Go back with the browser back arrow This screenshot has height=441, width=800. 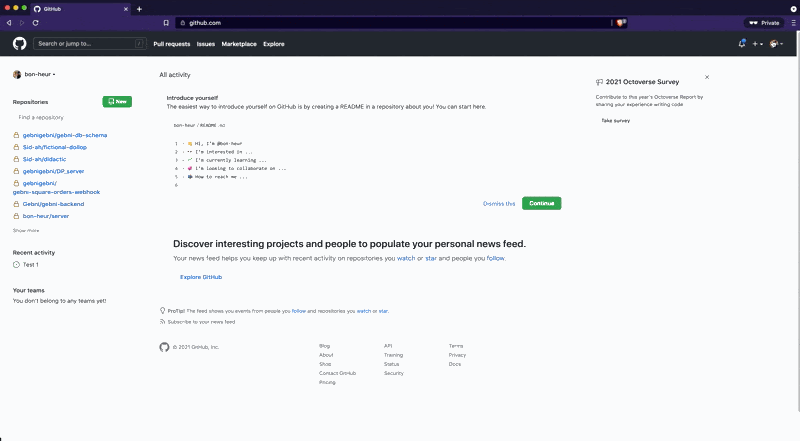pos(9,22)
